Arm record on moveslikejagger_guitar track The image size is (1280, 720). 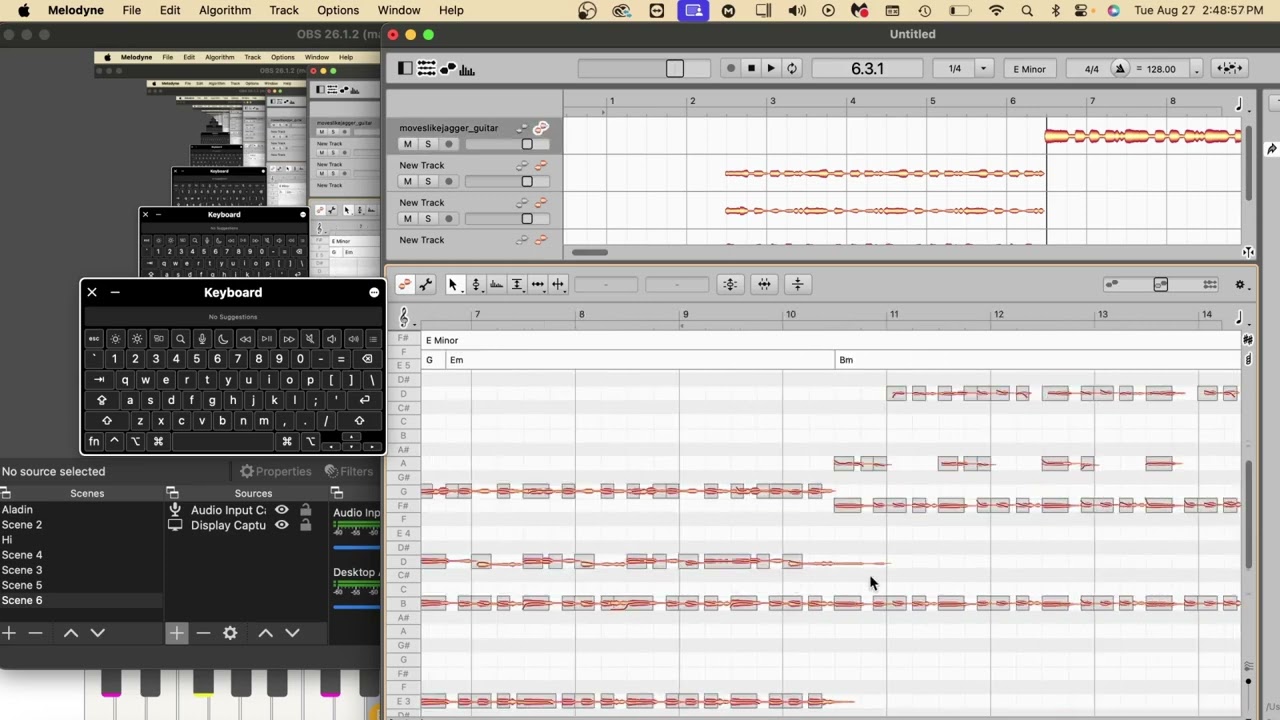click(x=448, y=144)
